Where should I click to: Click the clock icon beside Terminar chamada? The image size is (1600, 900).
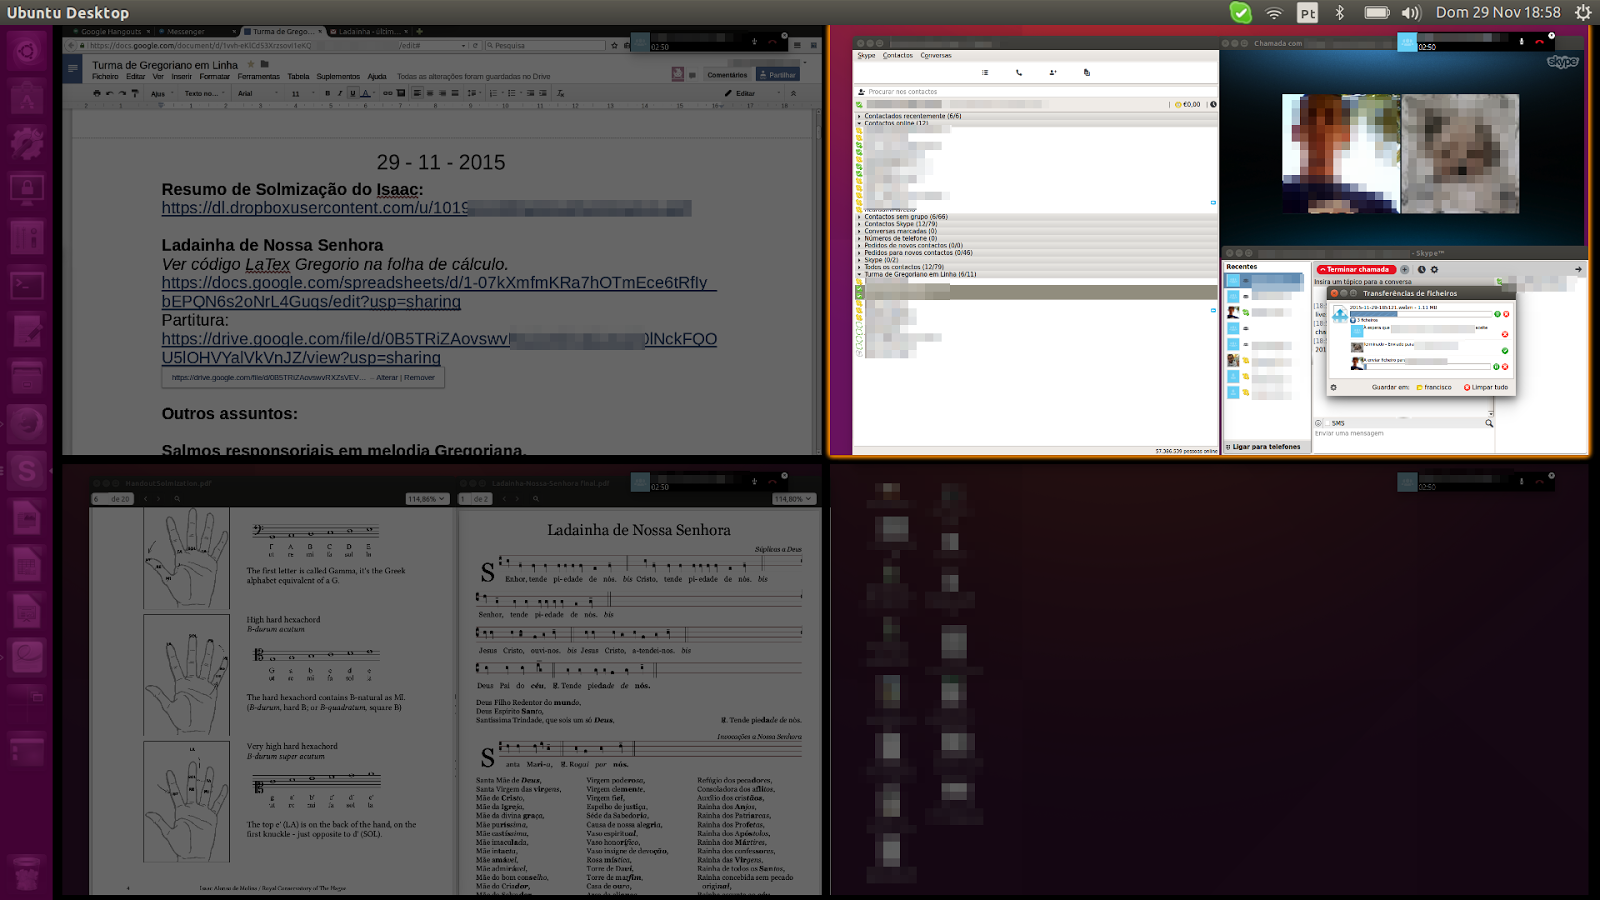point(1421,269)
